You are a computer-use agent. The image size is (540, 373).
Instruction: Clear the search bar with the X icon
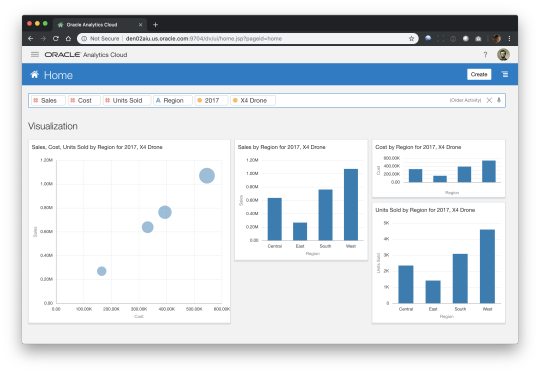tap(489, 100)
